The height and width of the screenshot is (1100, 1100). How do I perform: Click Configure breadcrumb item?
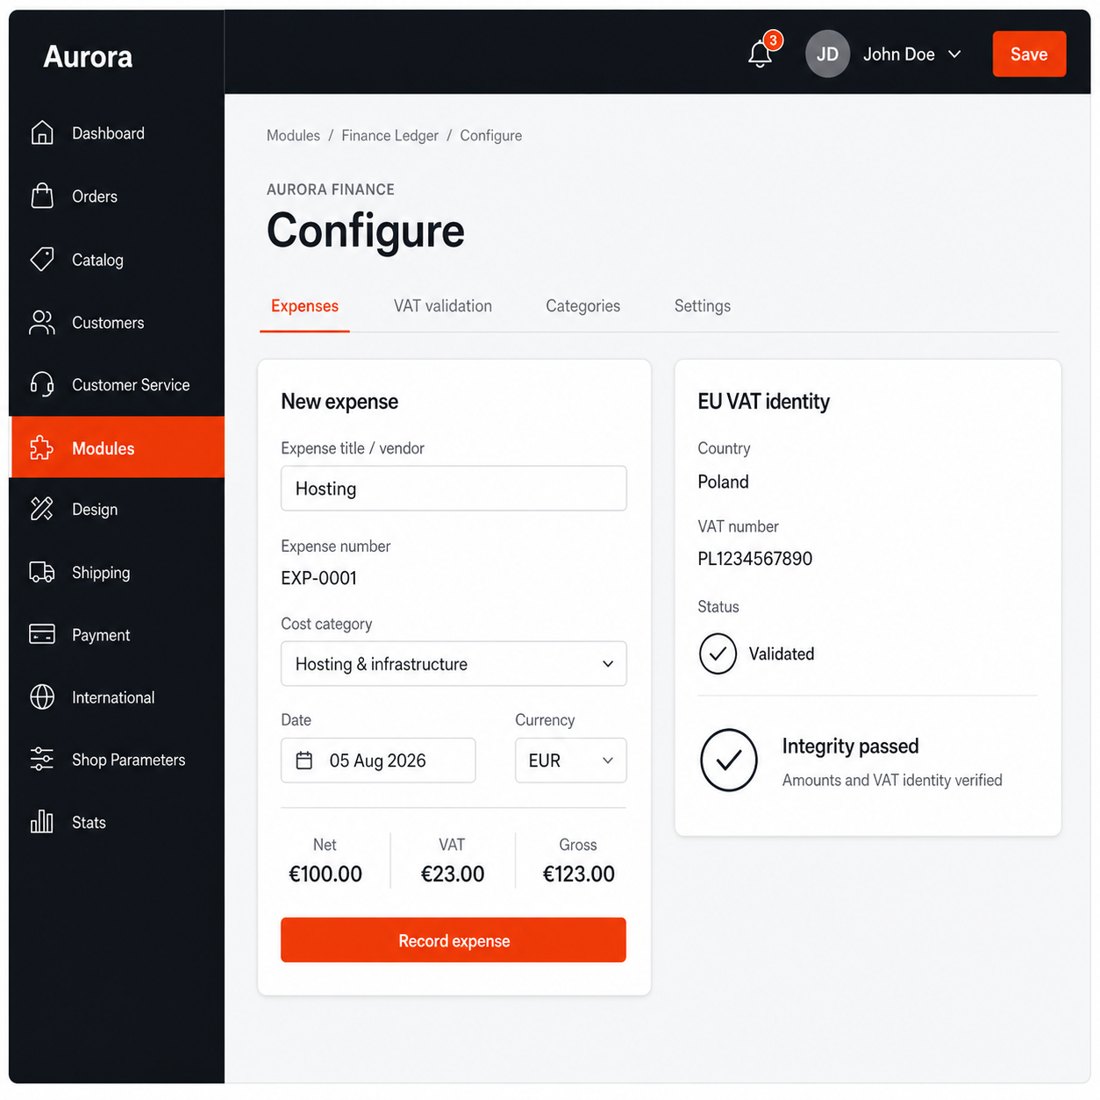click(491, 135)
